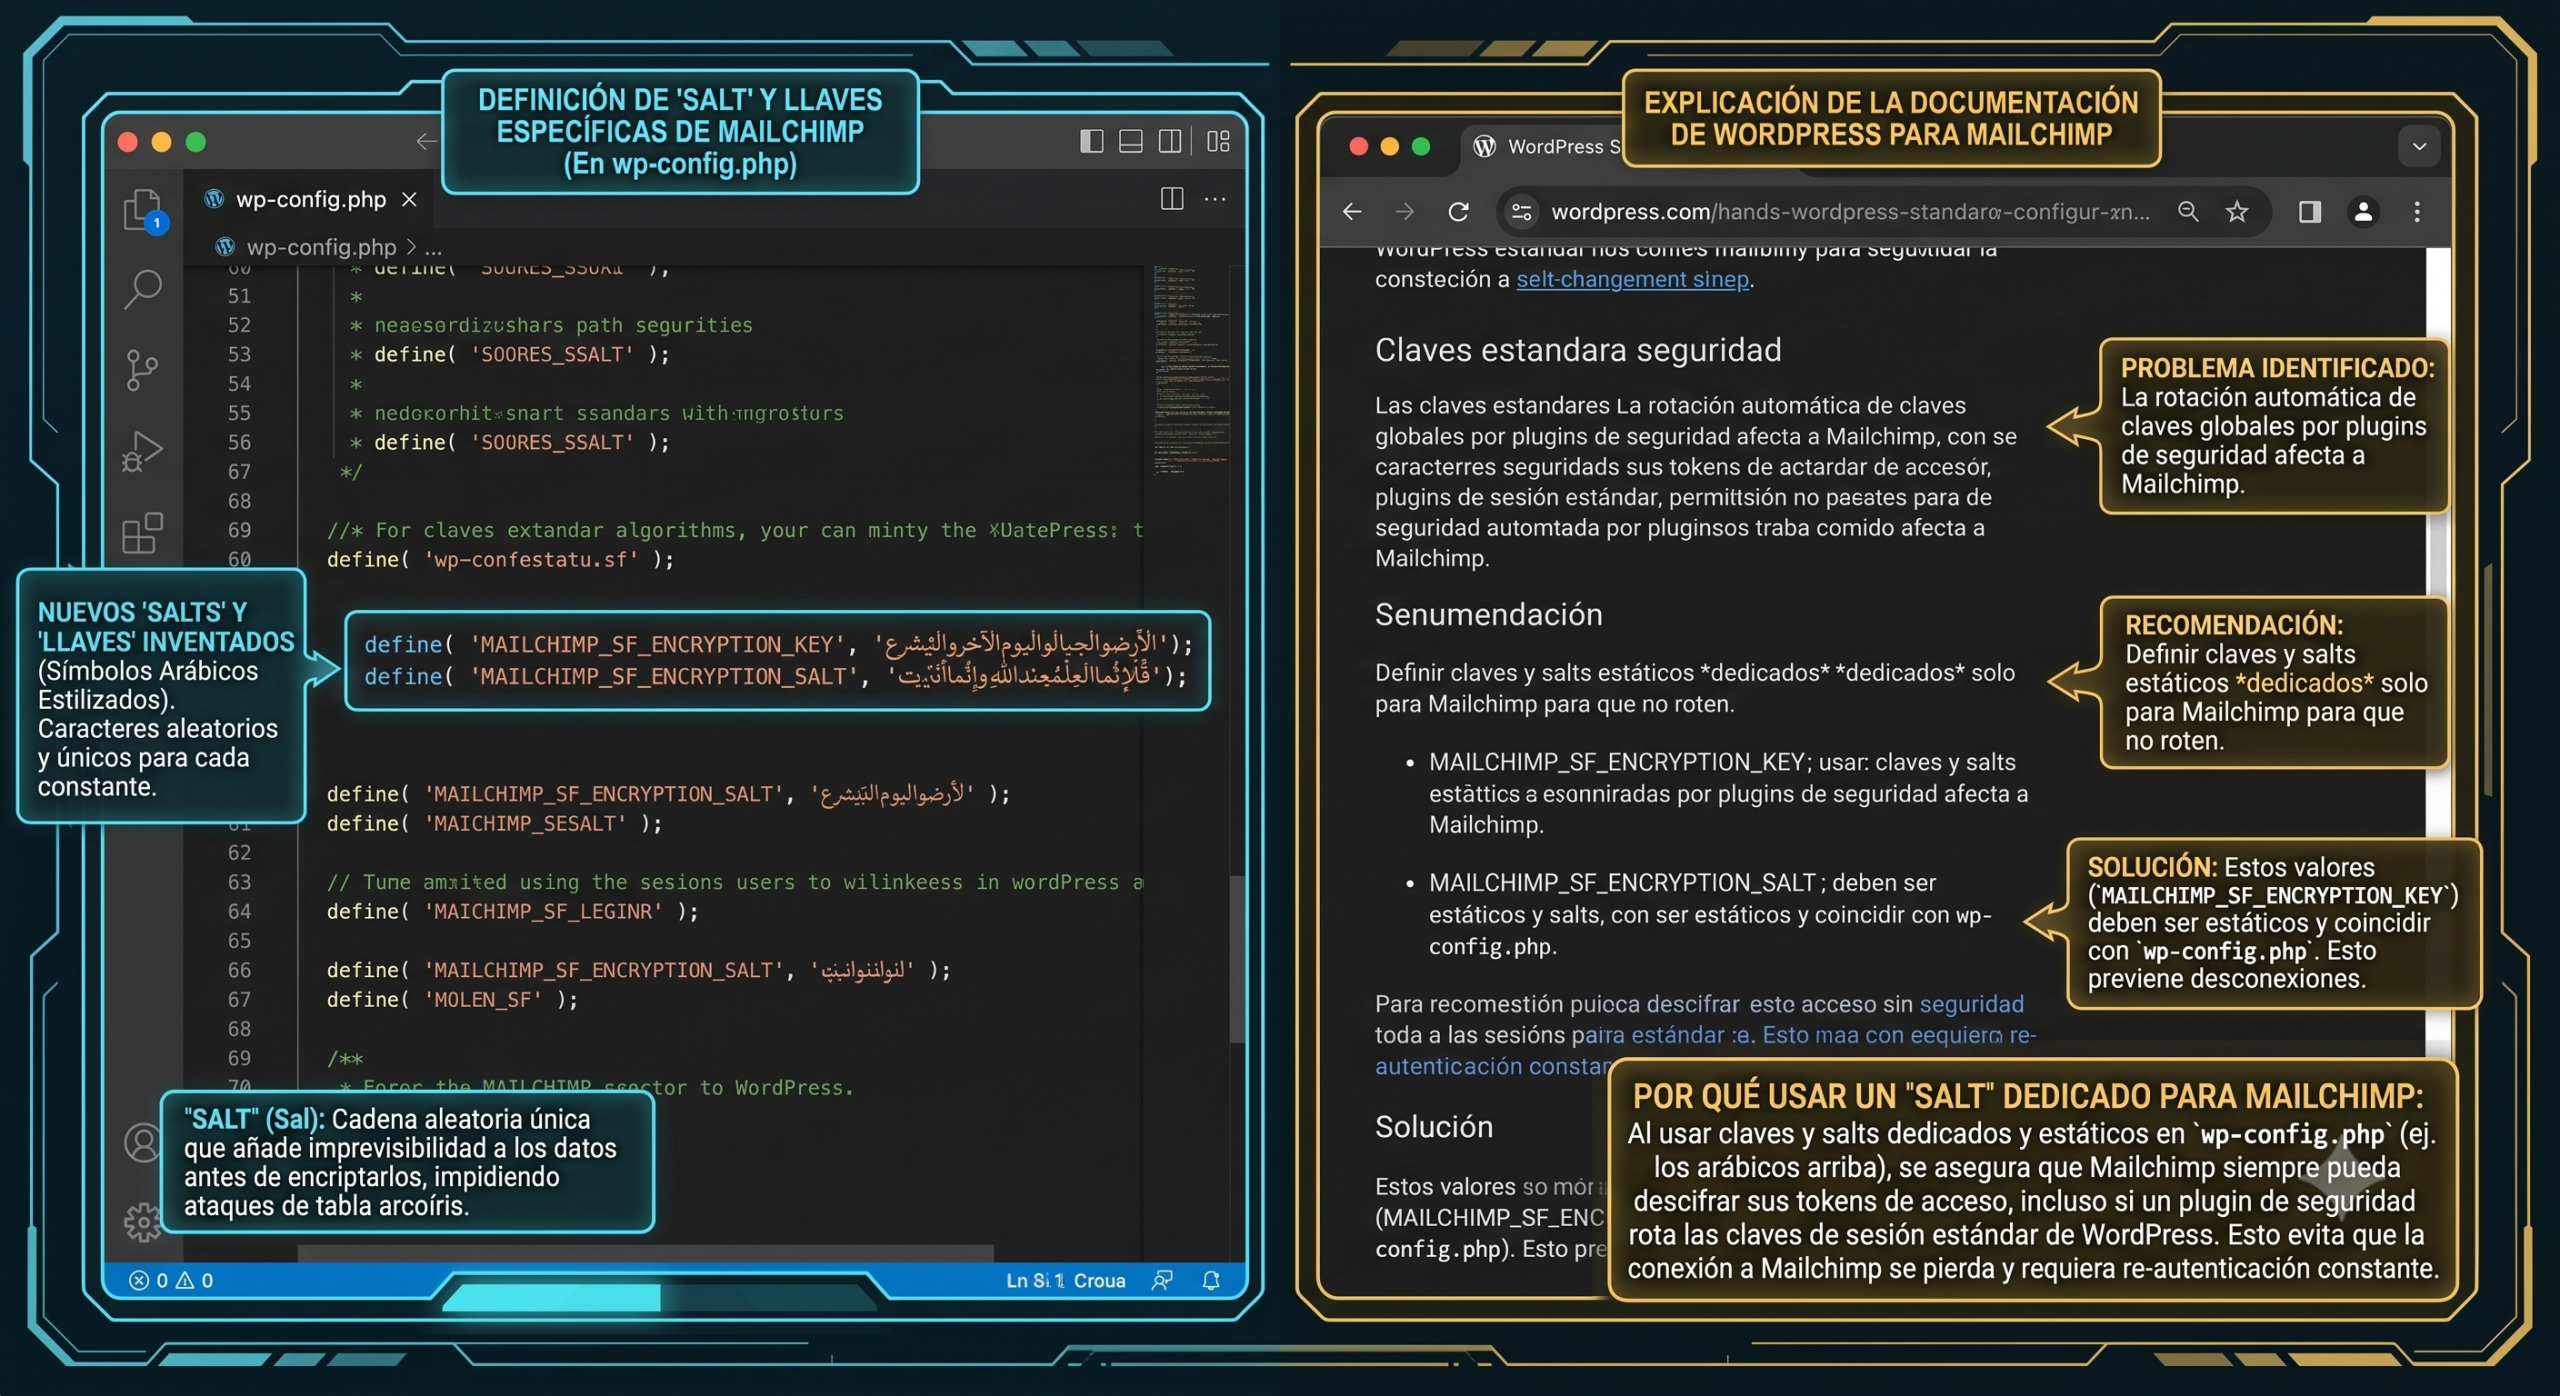The width and height of the screenshot is (2560, 1396).
Task: Open the Explorer icon in VS Code sidebar
Action: (143, 210)
